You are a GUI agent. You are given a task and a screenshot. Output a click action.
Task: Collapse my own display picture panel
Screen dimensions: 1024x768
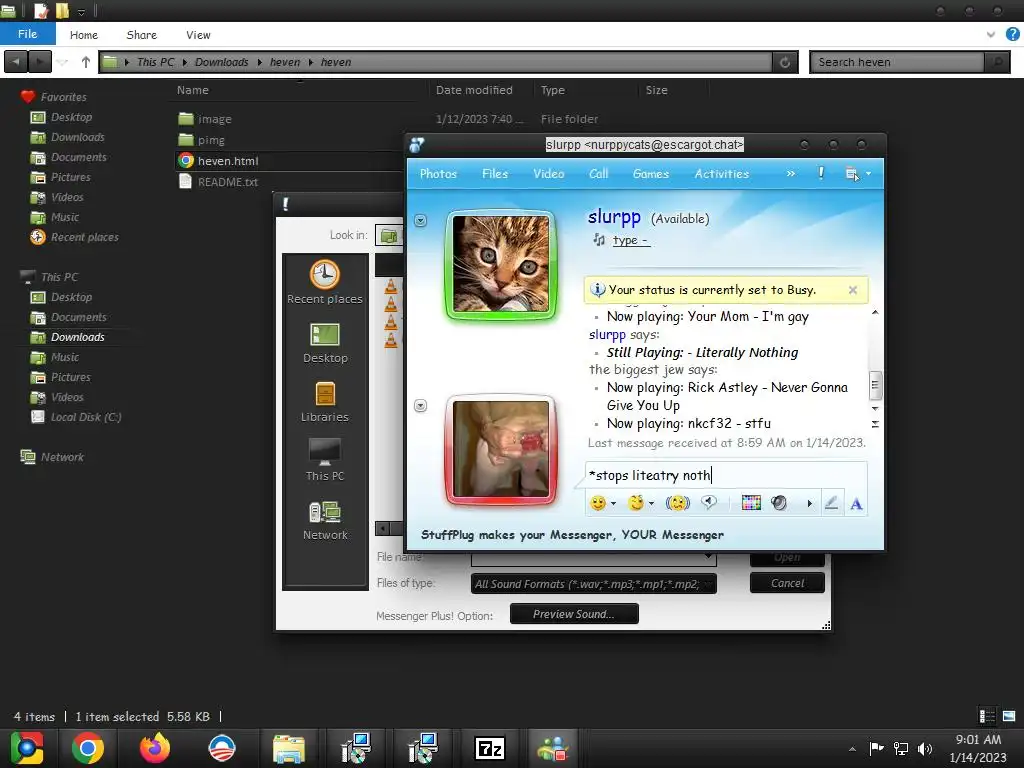421,406
